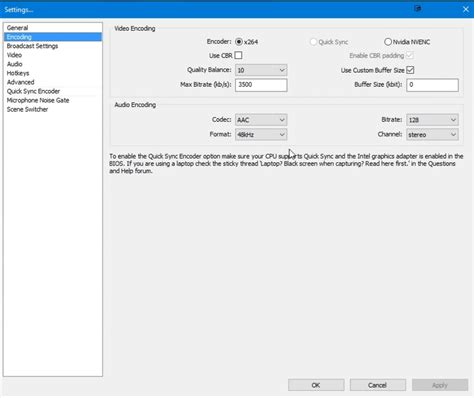The height and width of the screenshot is (398, 474).
Task: Open the Advanced settings section
Action: pyautogui.click(x=53, y=82)
